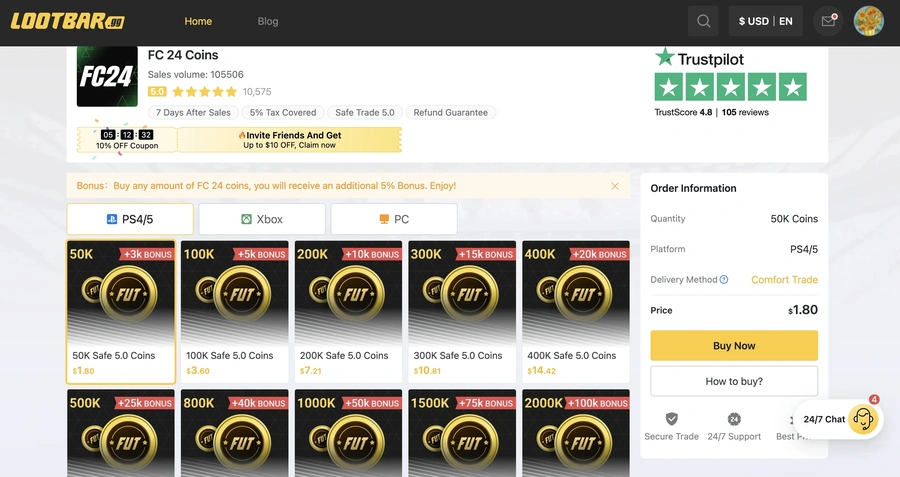Select the 200K Safe 5.0 Coins card

click(x=348, y=312)
